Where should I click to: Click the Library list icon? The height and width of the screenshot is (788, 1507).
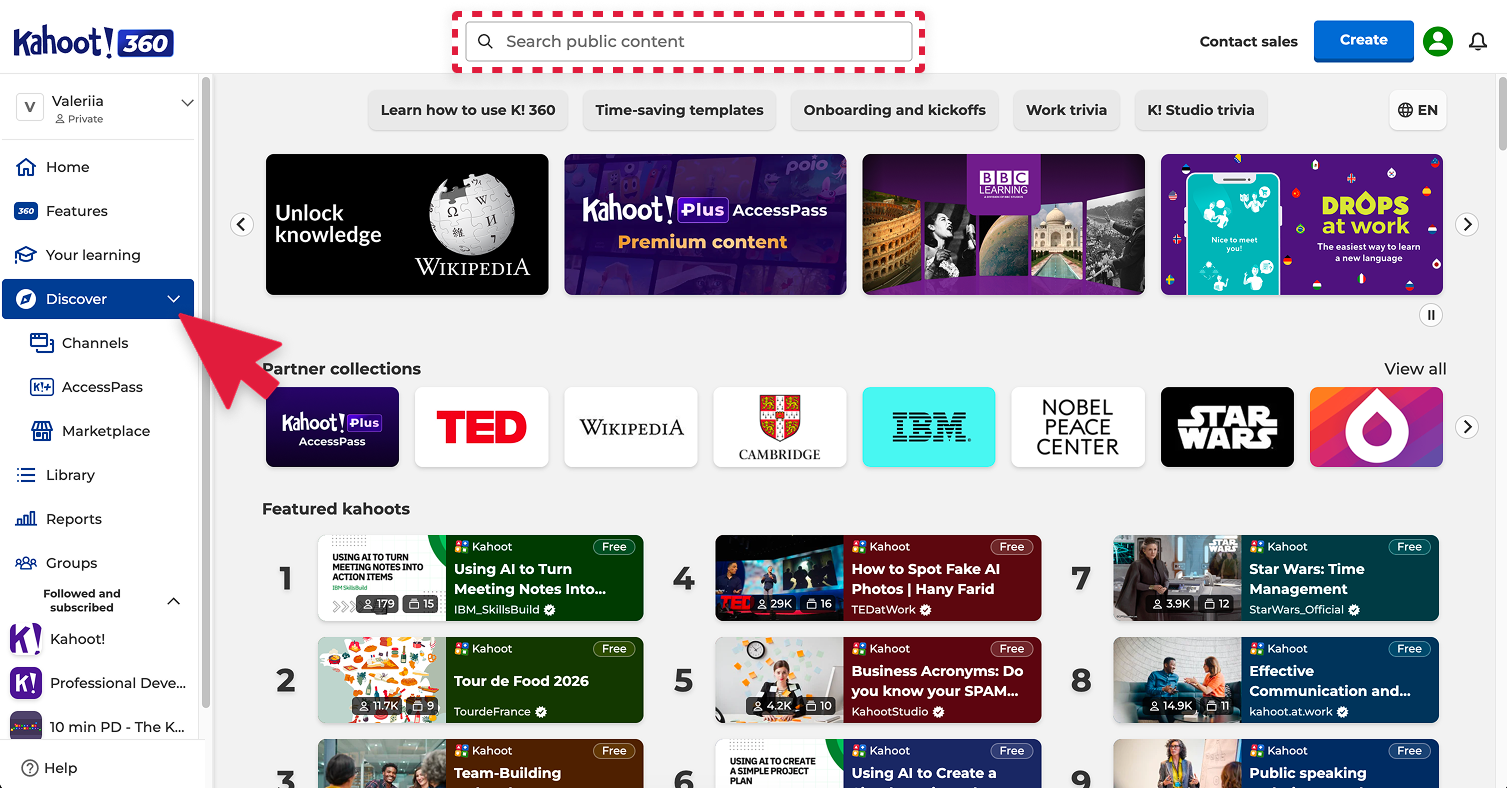(x=26, y=475)
